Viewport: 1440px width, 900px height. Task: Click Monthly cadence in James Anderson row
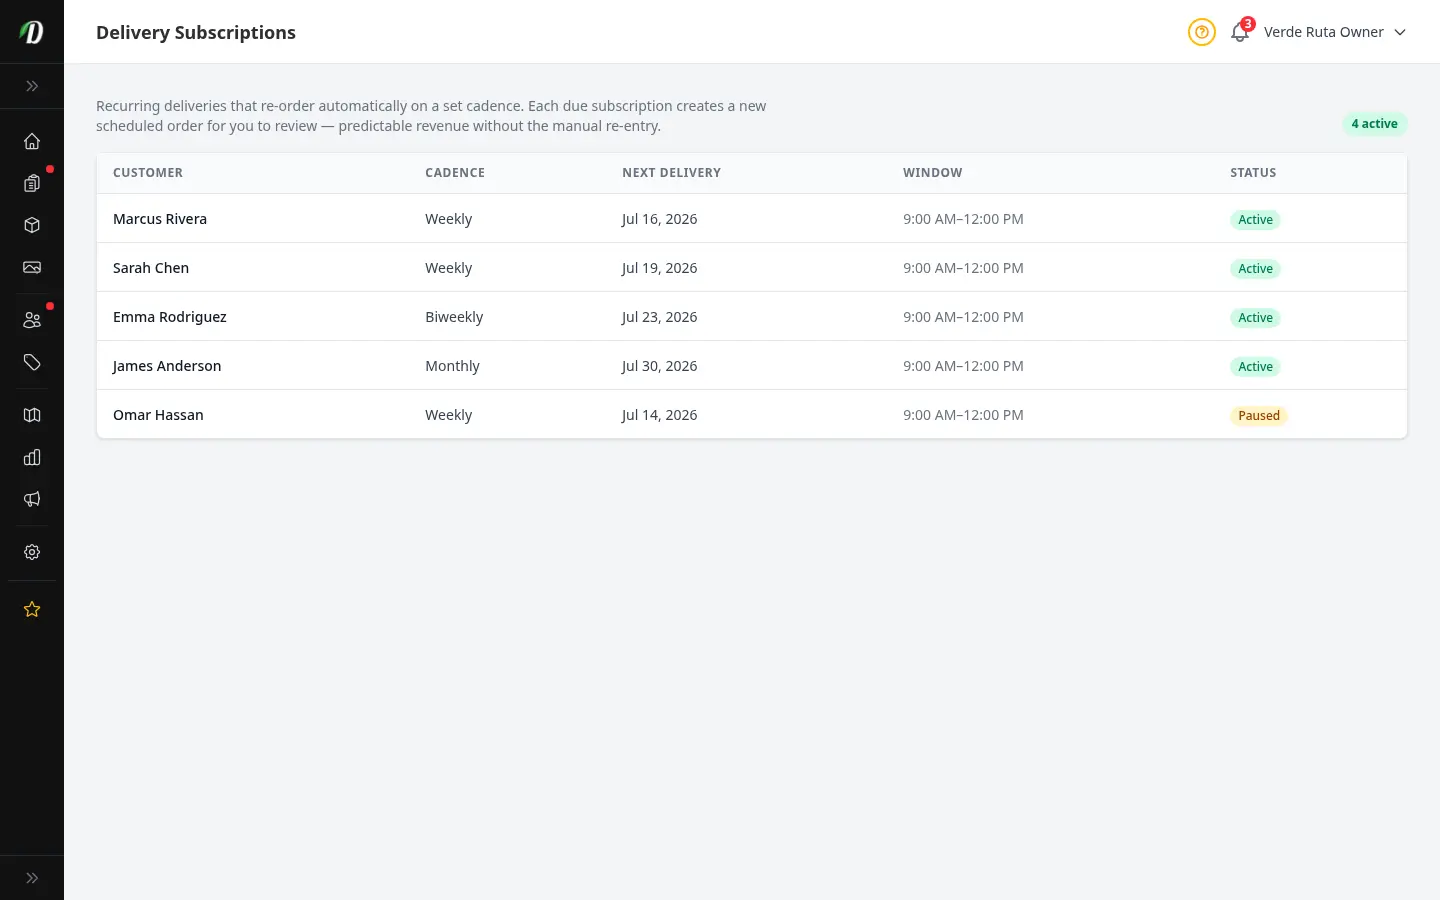pos(452,366)
